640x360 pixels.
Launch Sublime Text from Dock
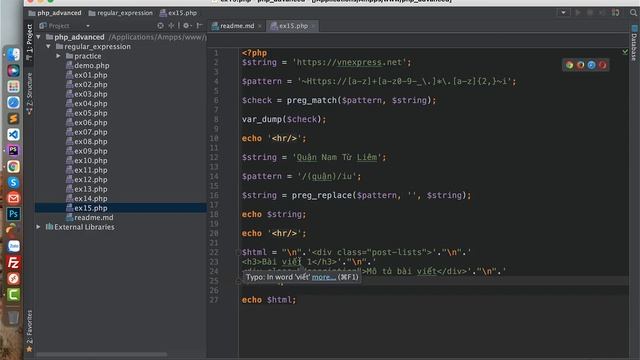13,118
